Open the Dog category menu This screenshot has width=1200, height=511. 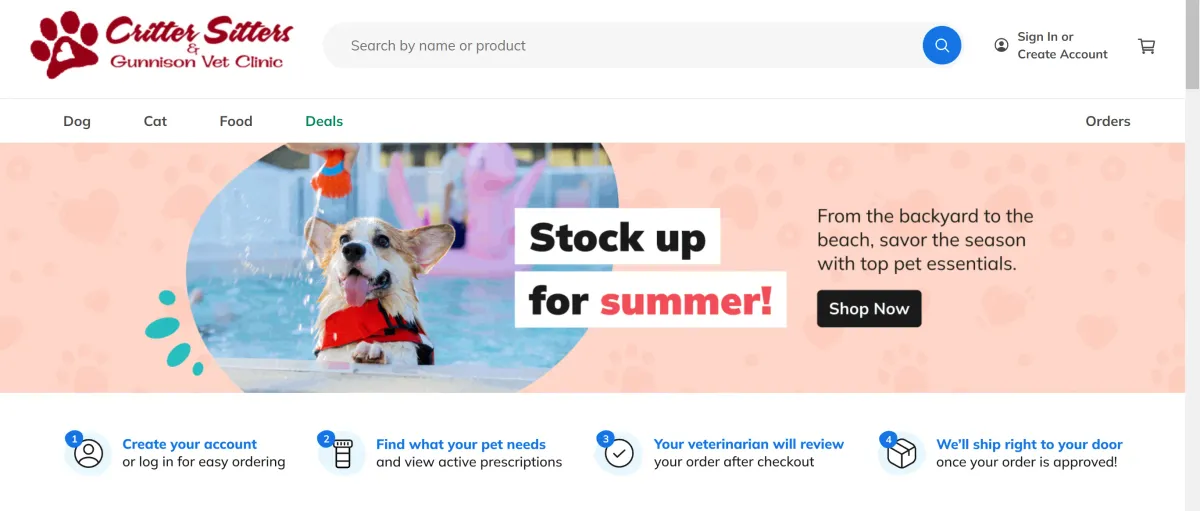(x=77, y=121)
